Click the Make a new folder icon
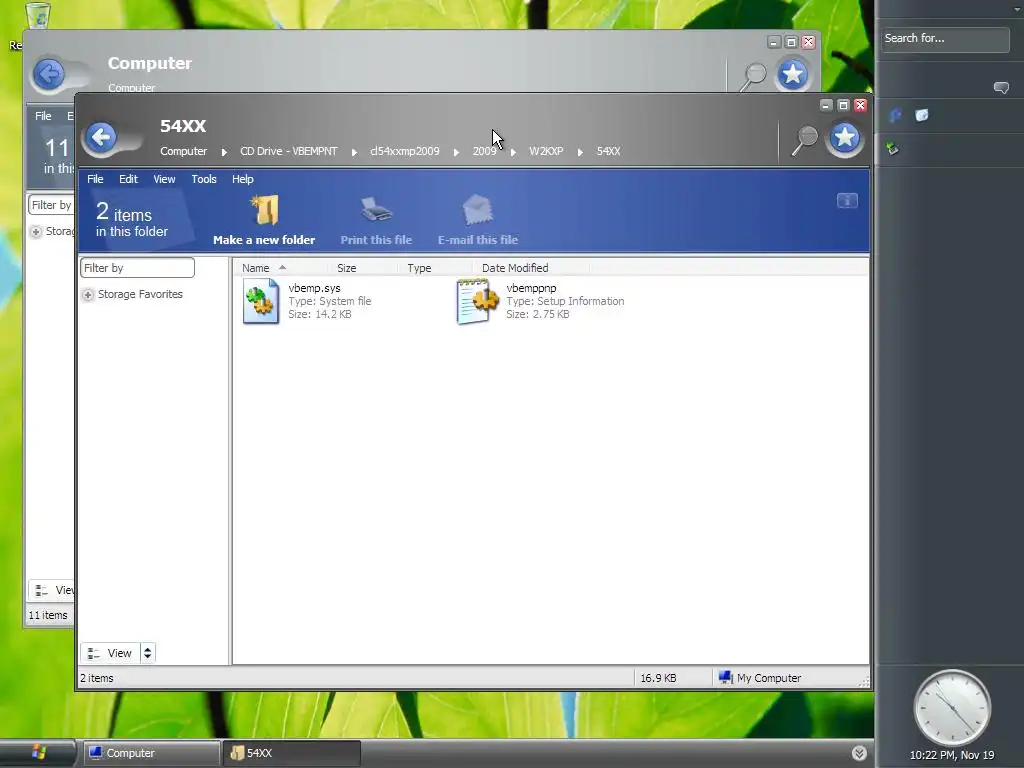Screen dimensions: 1024x768 point(264,210)
